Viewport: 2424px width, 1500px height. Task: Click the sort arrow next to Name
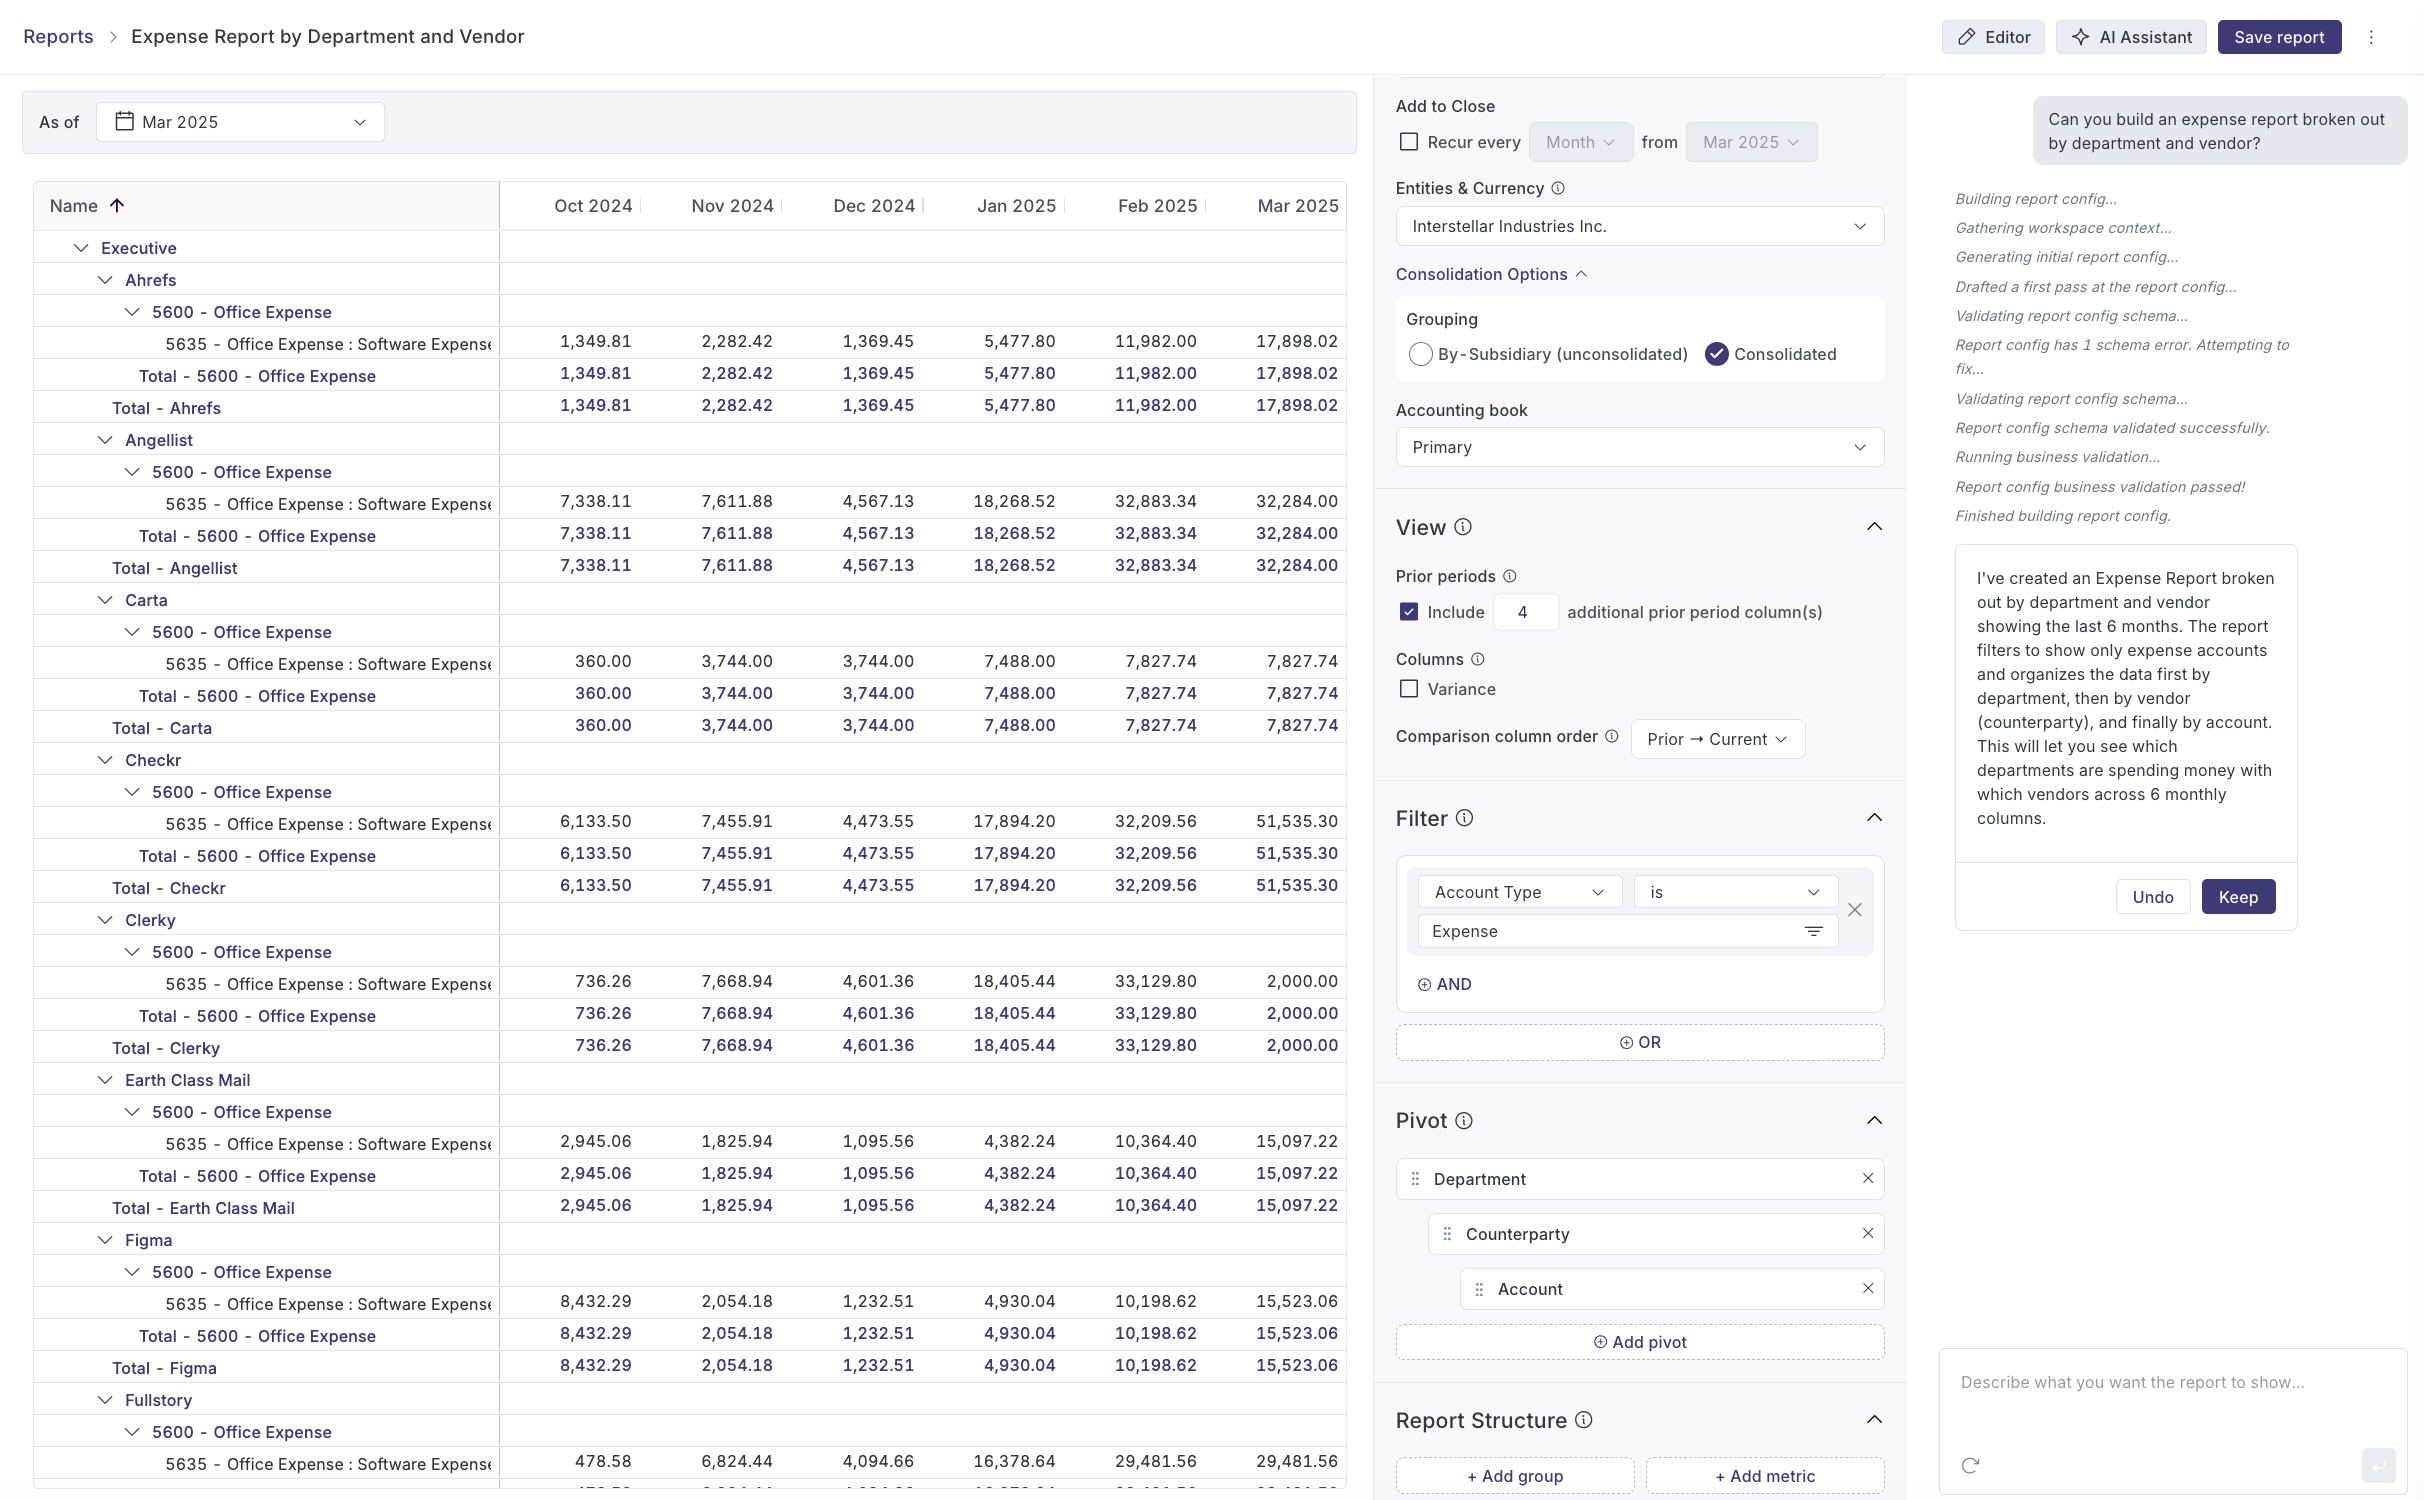tap(117, 206)
